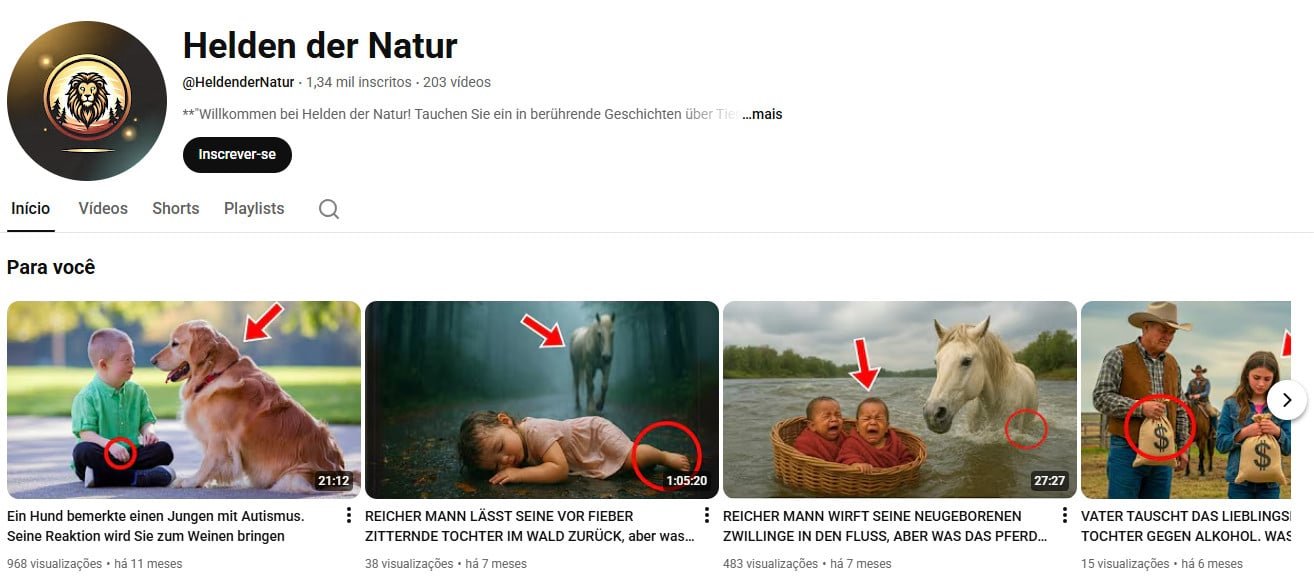Viewport: 1314px width, 584px height.
Task: Open options menu for the autism dog video
Action: 349,516
